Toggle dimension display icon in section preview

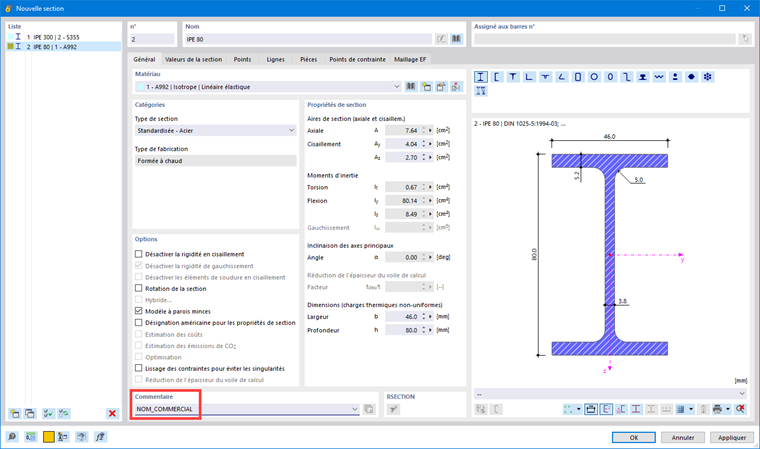[x=591, y=409]
